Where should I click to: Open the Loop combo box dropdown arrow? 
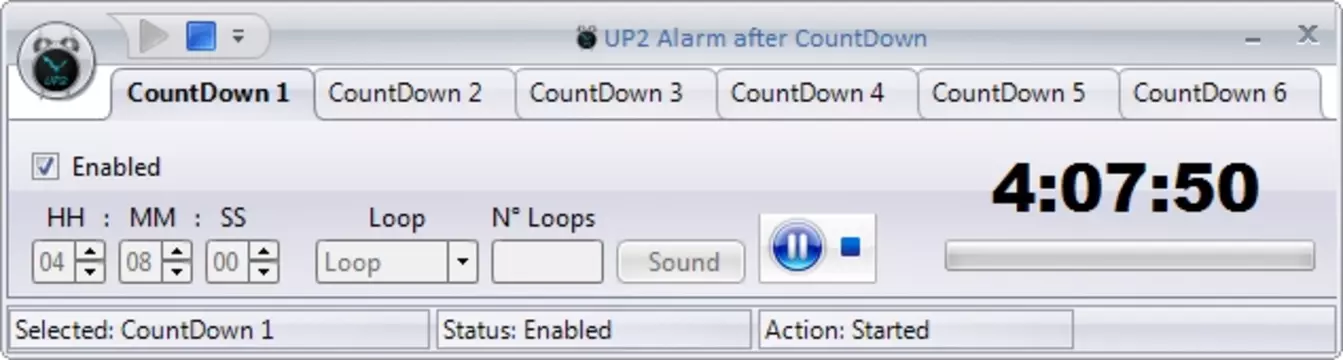[x=461, y=262]
